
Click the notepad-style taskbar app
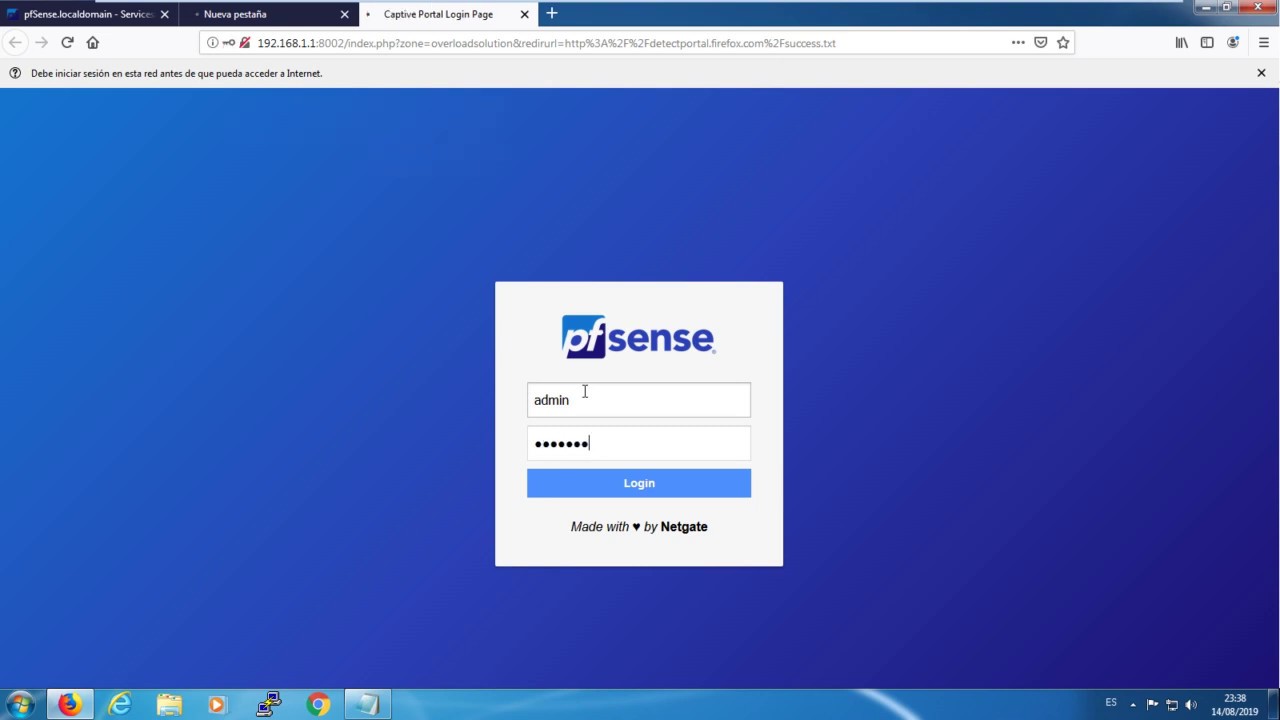367,704
